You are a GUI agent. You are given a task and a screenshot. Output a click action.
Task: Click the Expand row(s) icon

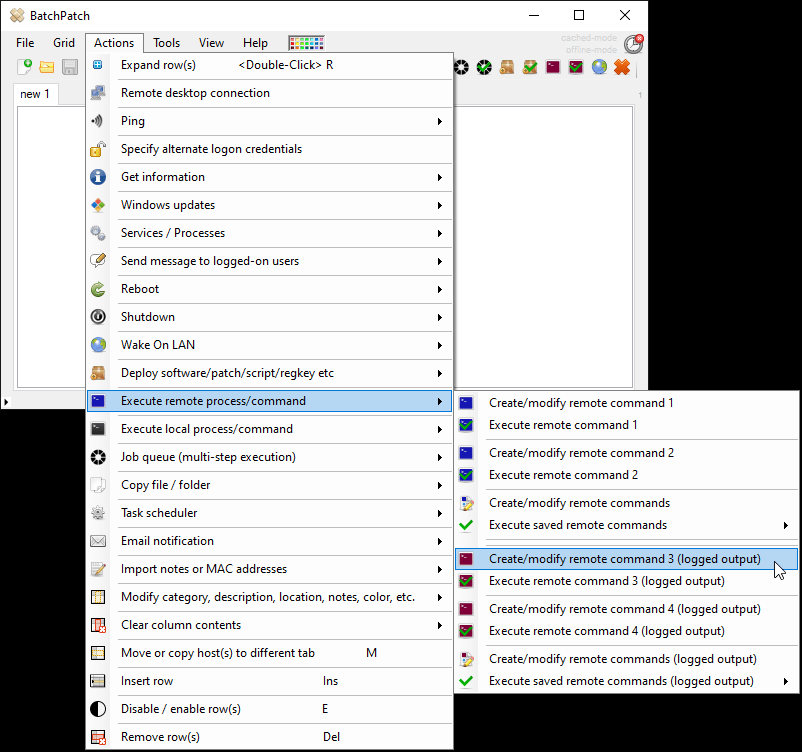click(x=98, y=65)
